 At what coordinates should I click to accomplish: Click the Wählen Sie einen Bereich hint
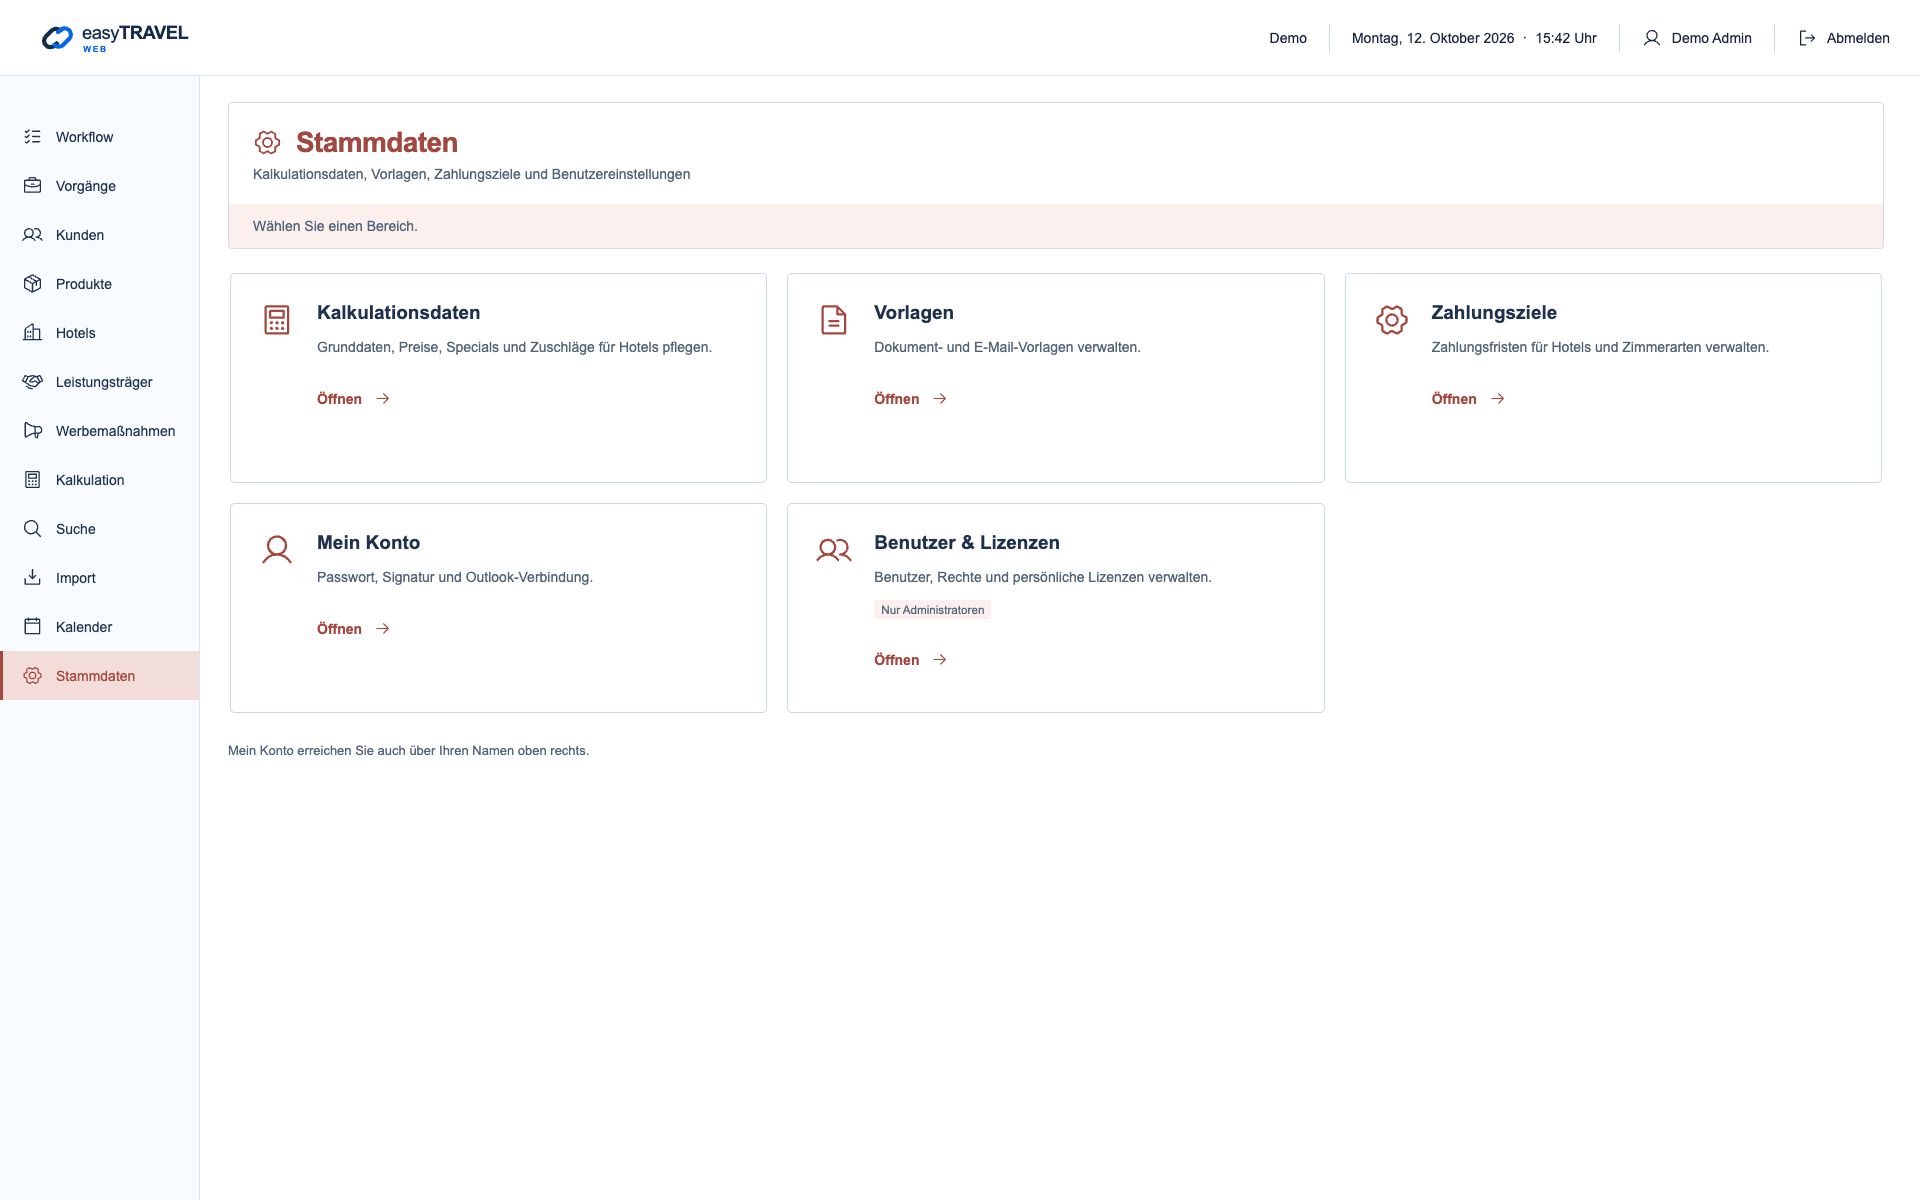coord(335,226)
